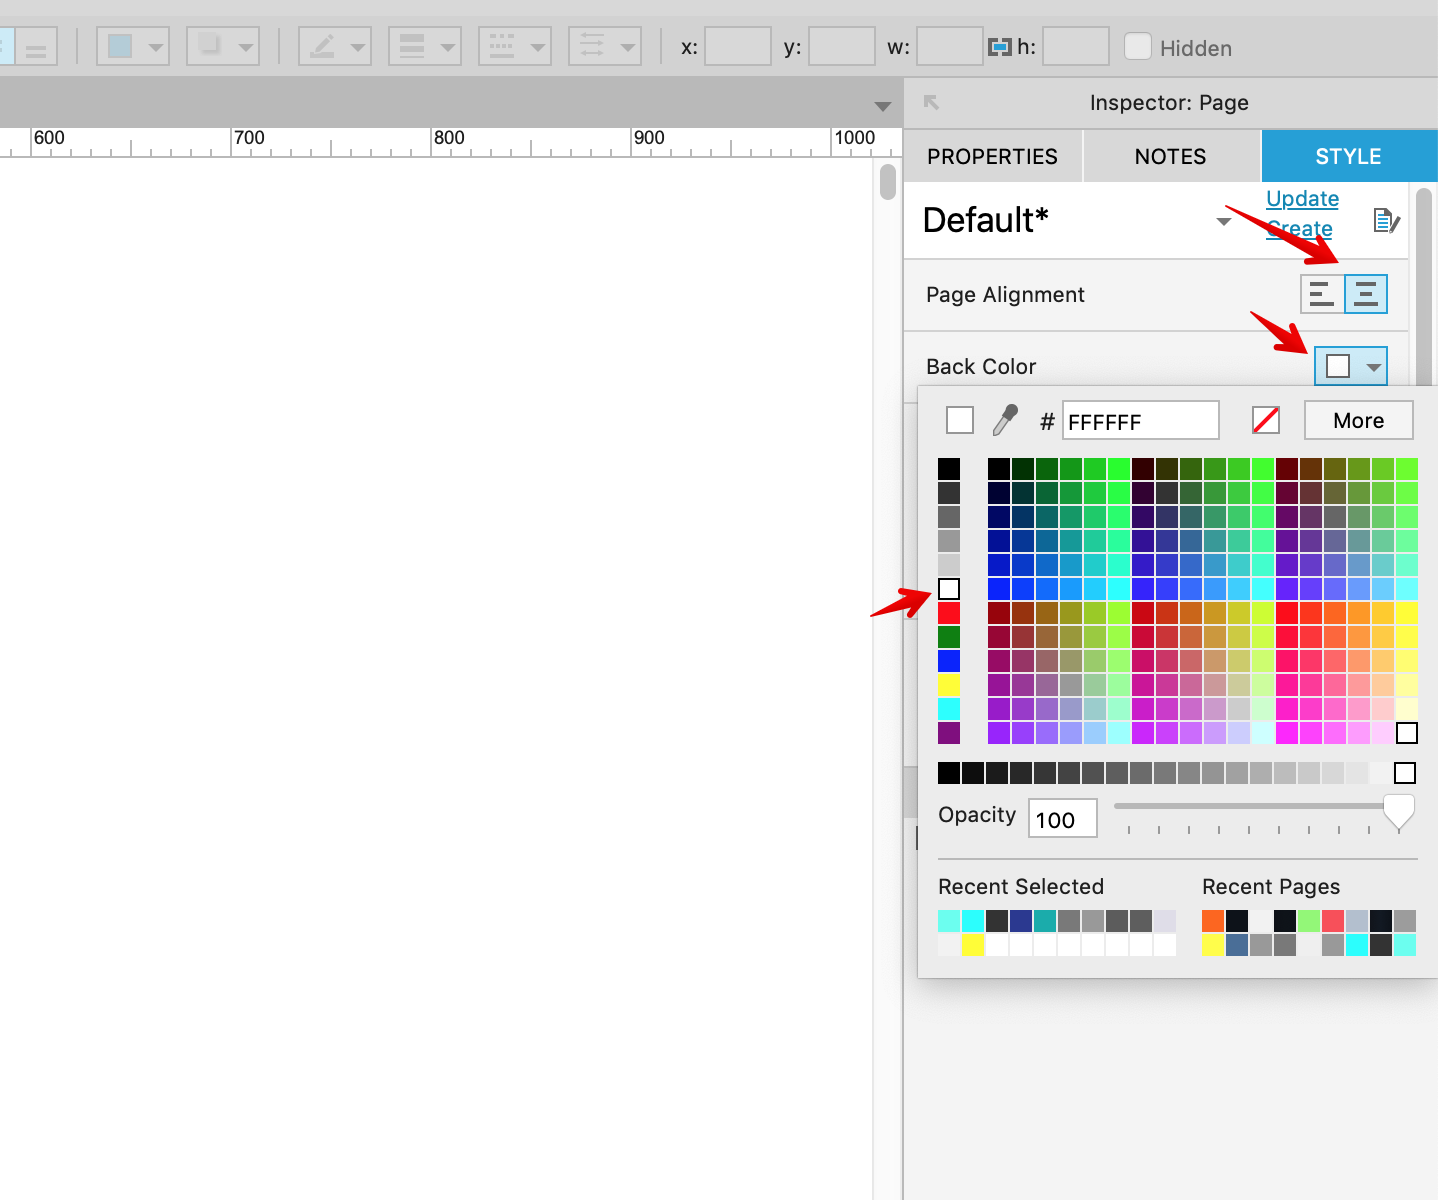Click the Opacity value field
The height and width of the screenshot is (1200, 1438).
(1063, 818)
